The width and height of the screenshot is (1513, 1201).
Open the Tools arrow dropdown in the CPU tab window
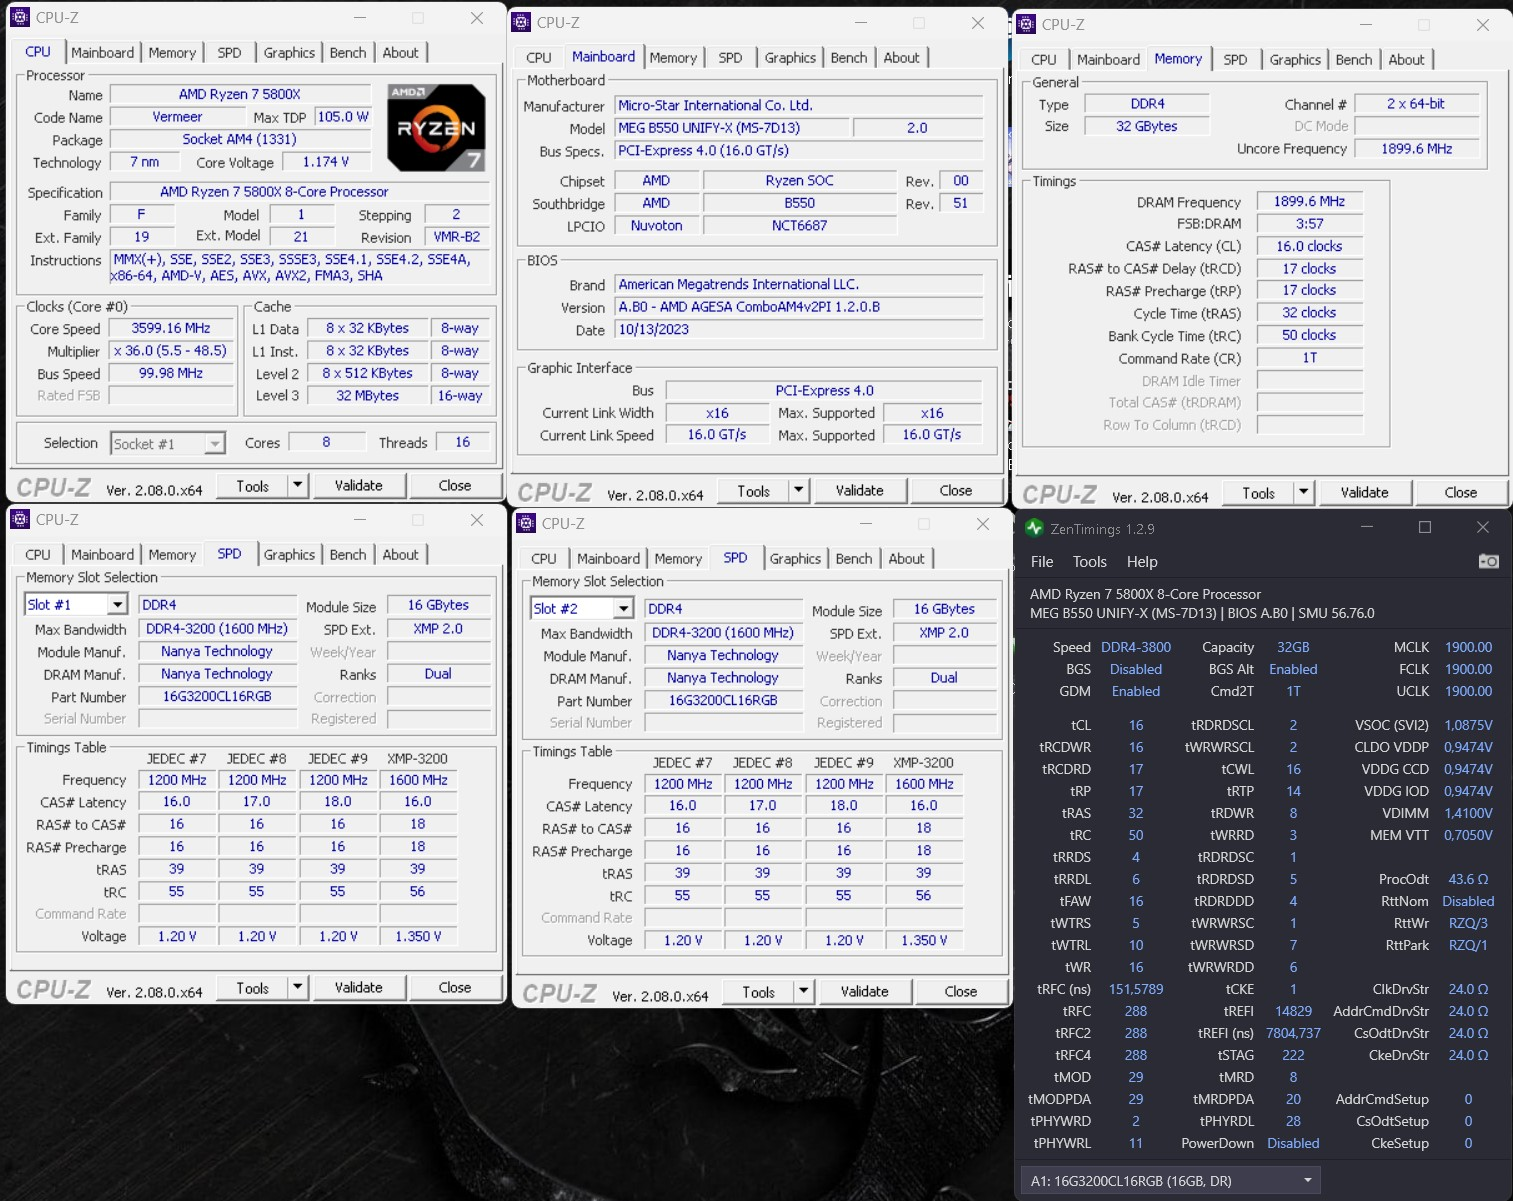[297, 485]
